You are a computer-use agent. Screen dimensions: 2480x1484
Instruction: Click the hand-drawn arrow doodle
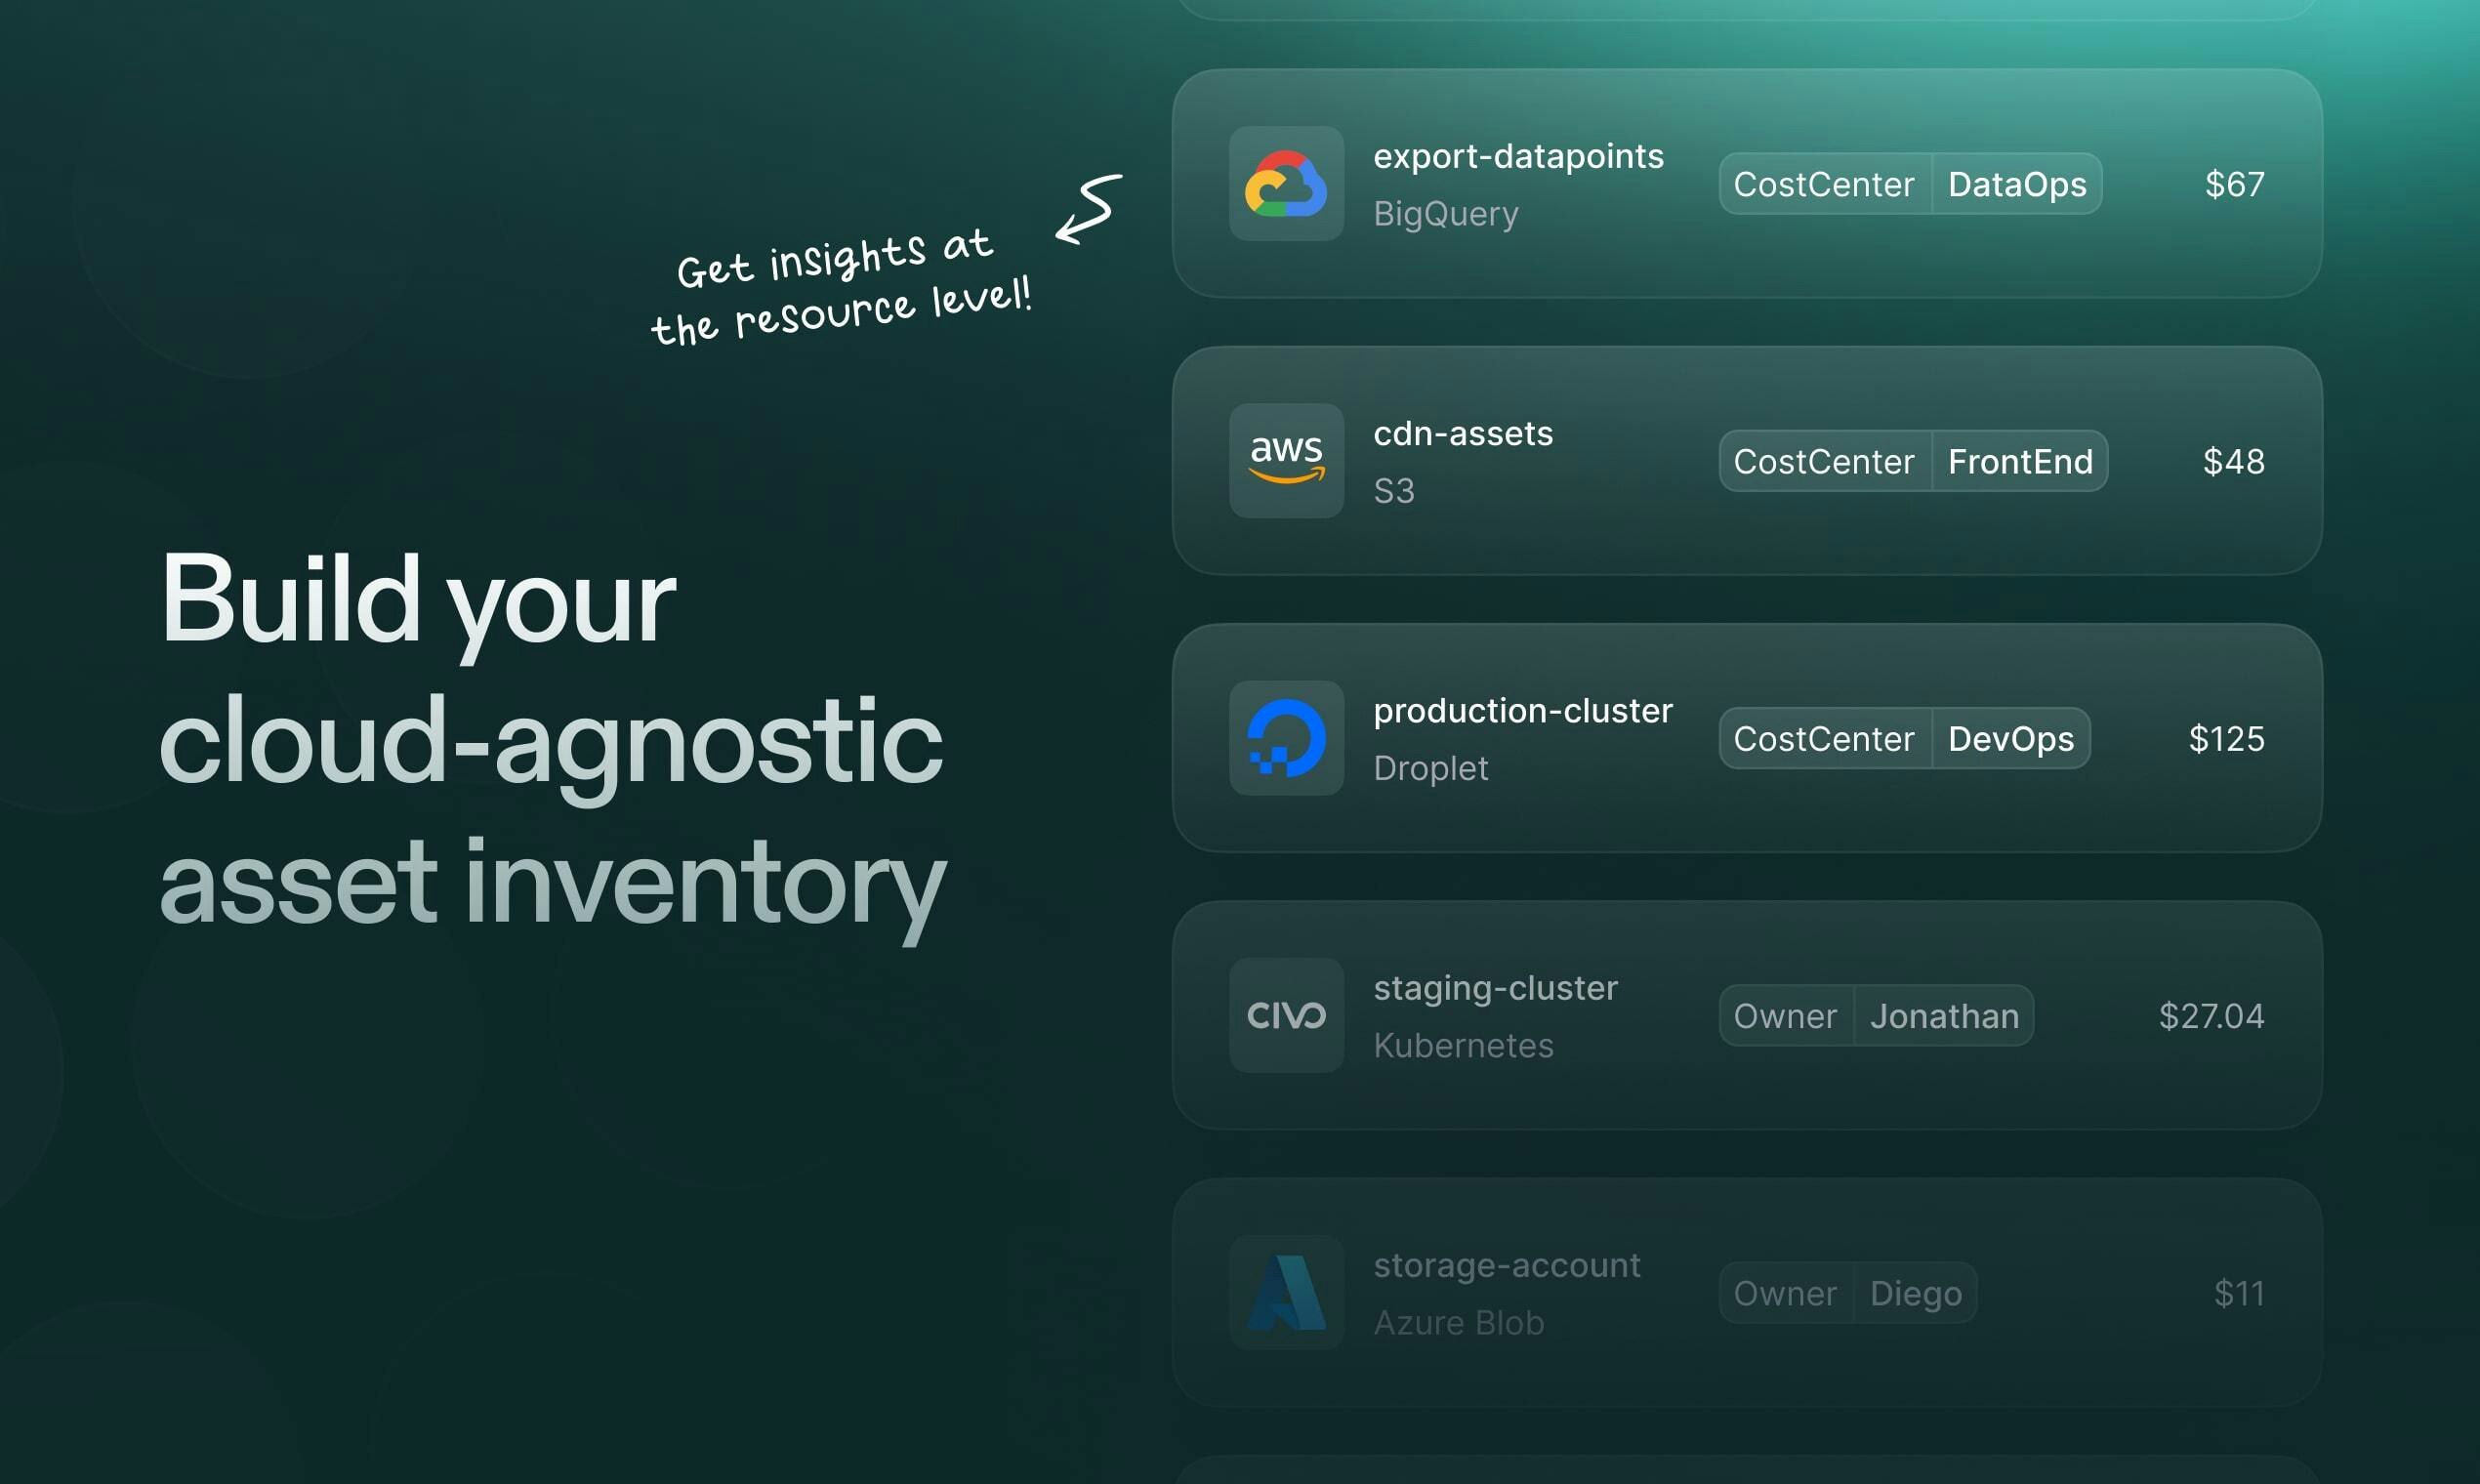(1089, 209)
